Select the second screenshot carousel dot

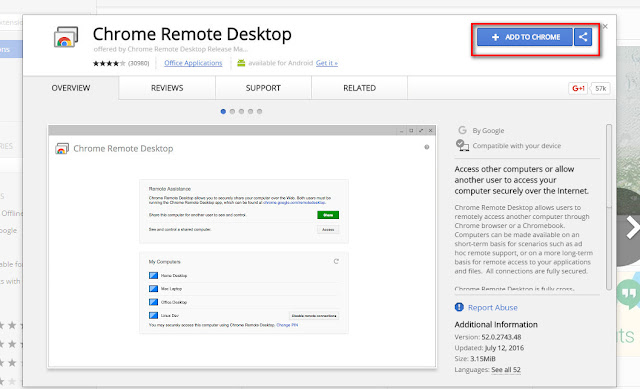(232, 111)
